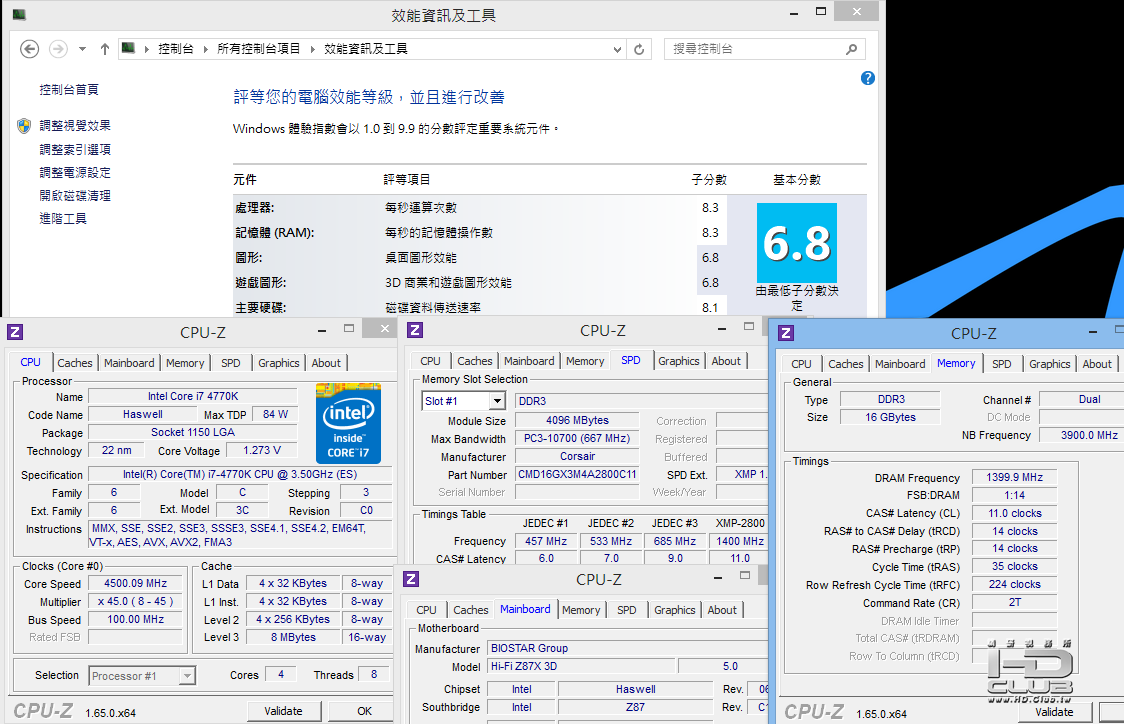The width and height of the screenshot is (1124, 724).
Task: Open the Processor #1 selection dropdown
Action: click(x=187, y=676)
